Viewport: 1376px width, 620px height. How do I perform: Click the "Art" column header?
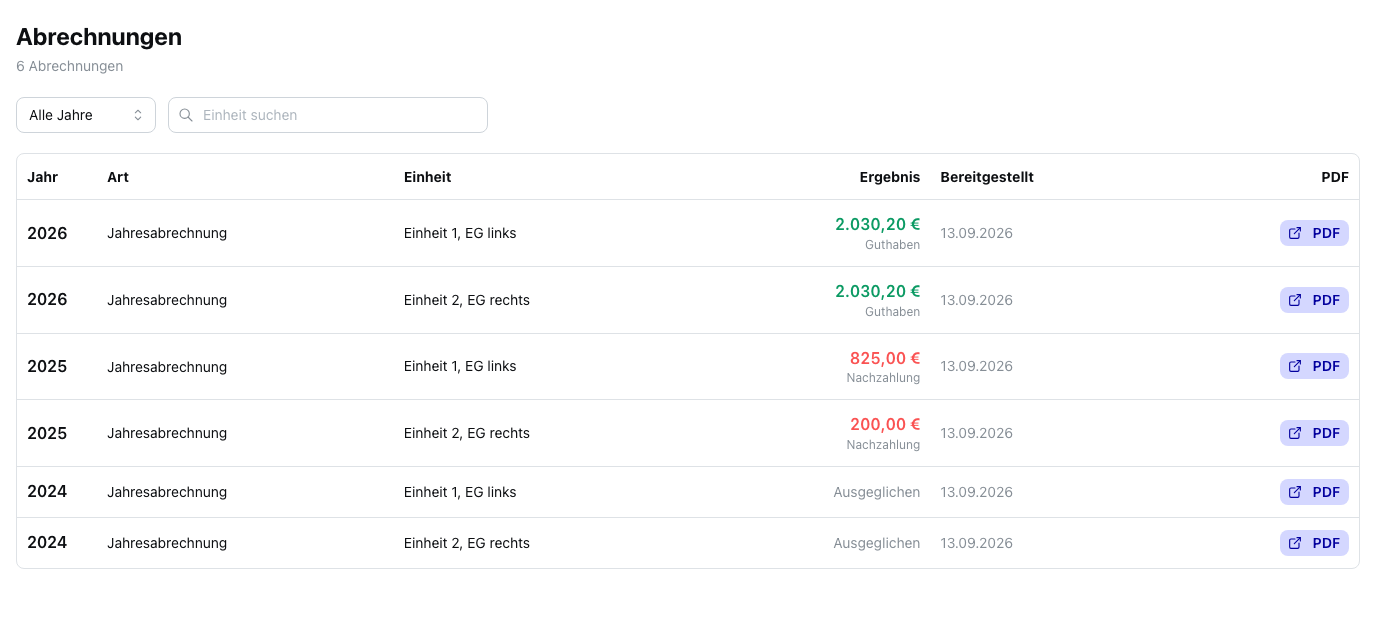click(118, 177)
